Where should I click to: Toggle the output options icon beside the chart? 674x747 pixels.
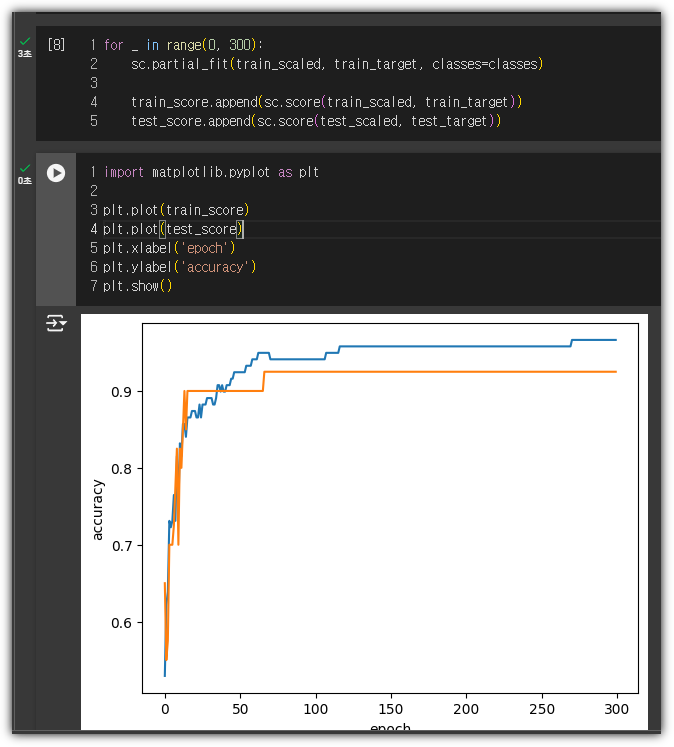56,323
